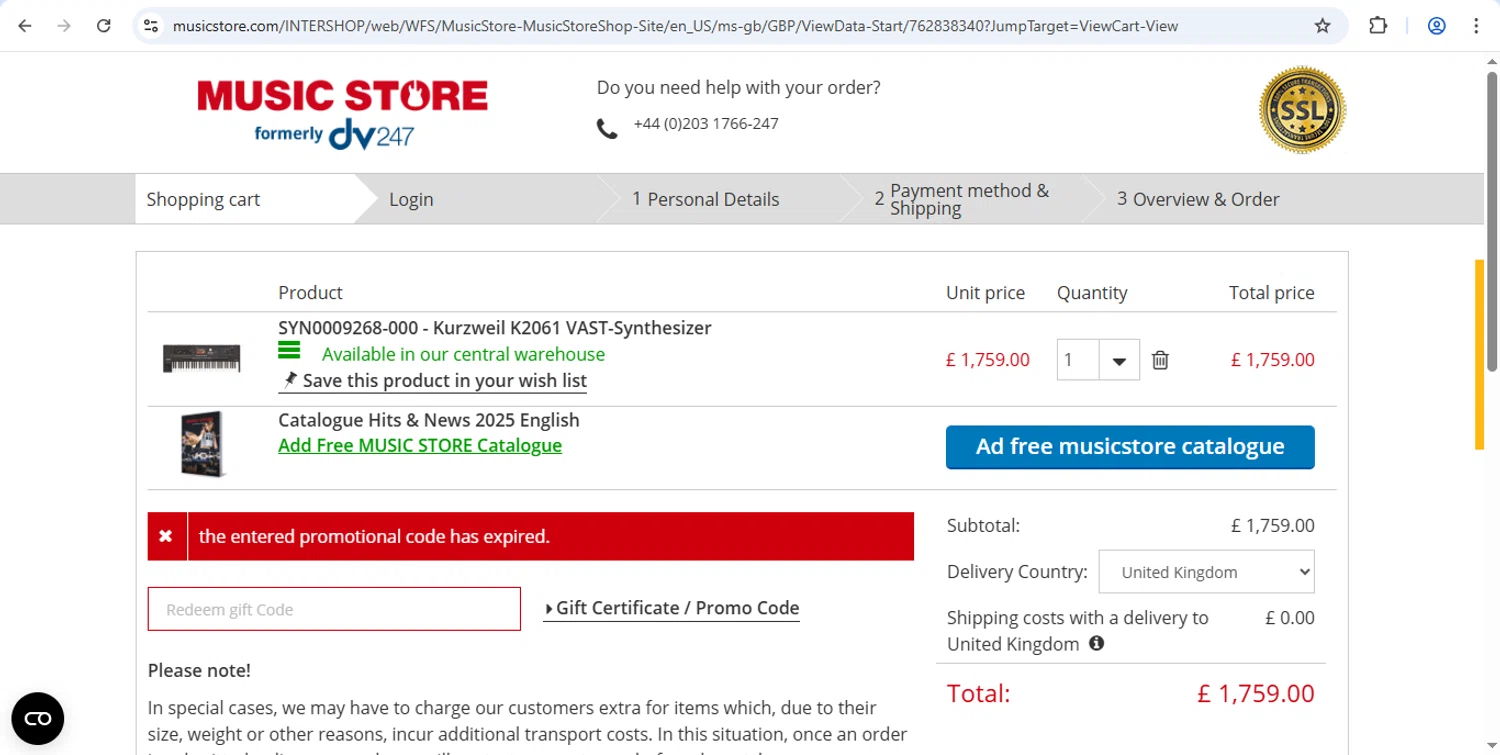The width and height of the screenshot is (1500, 755).
Task: Open the browser profile menu
Action: [1437, 26]
